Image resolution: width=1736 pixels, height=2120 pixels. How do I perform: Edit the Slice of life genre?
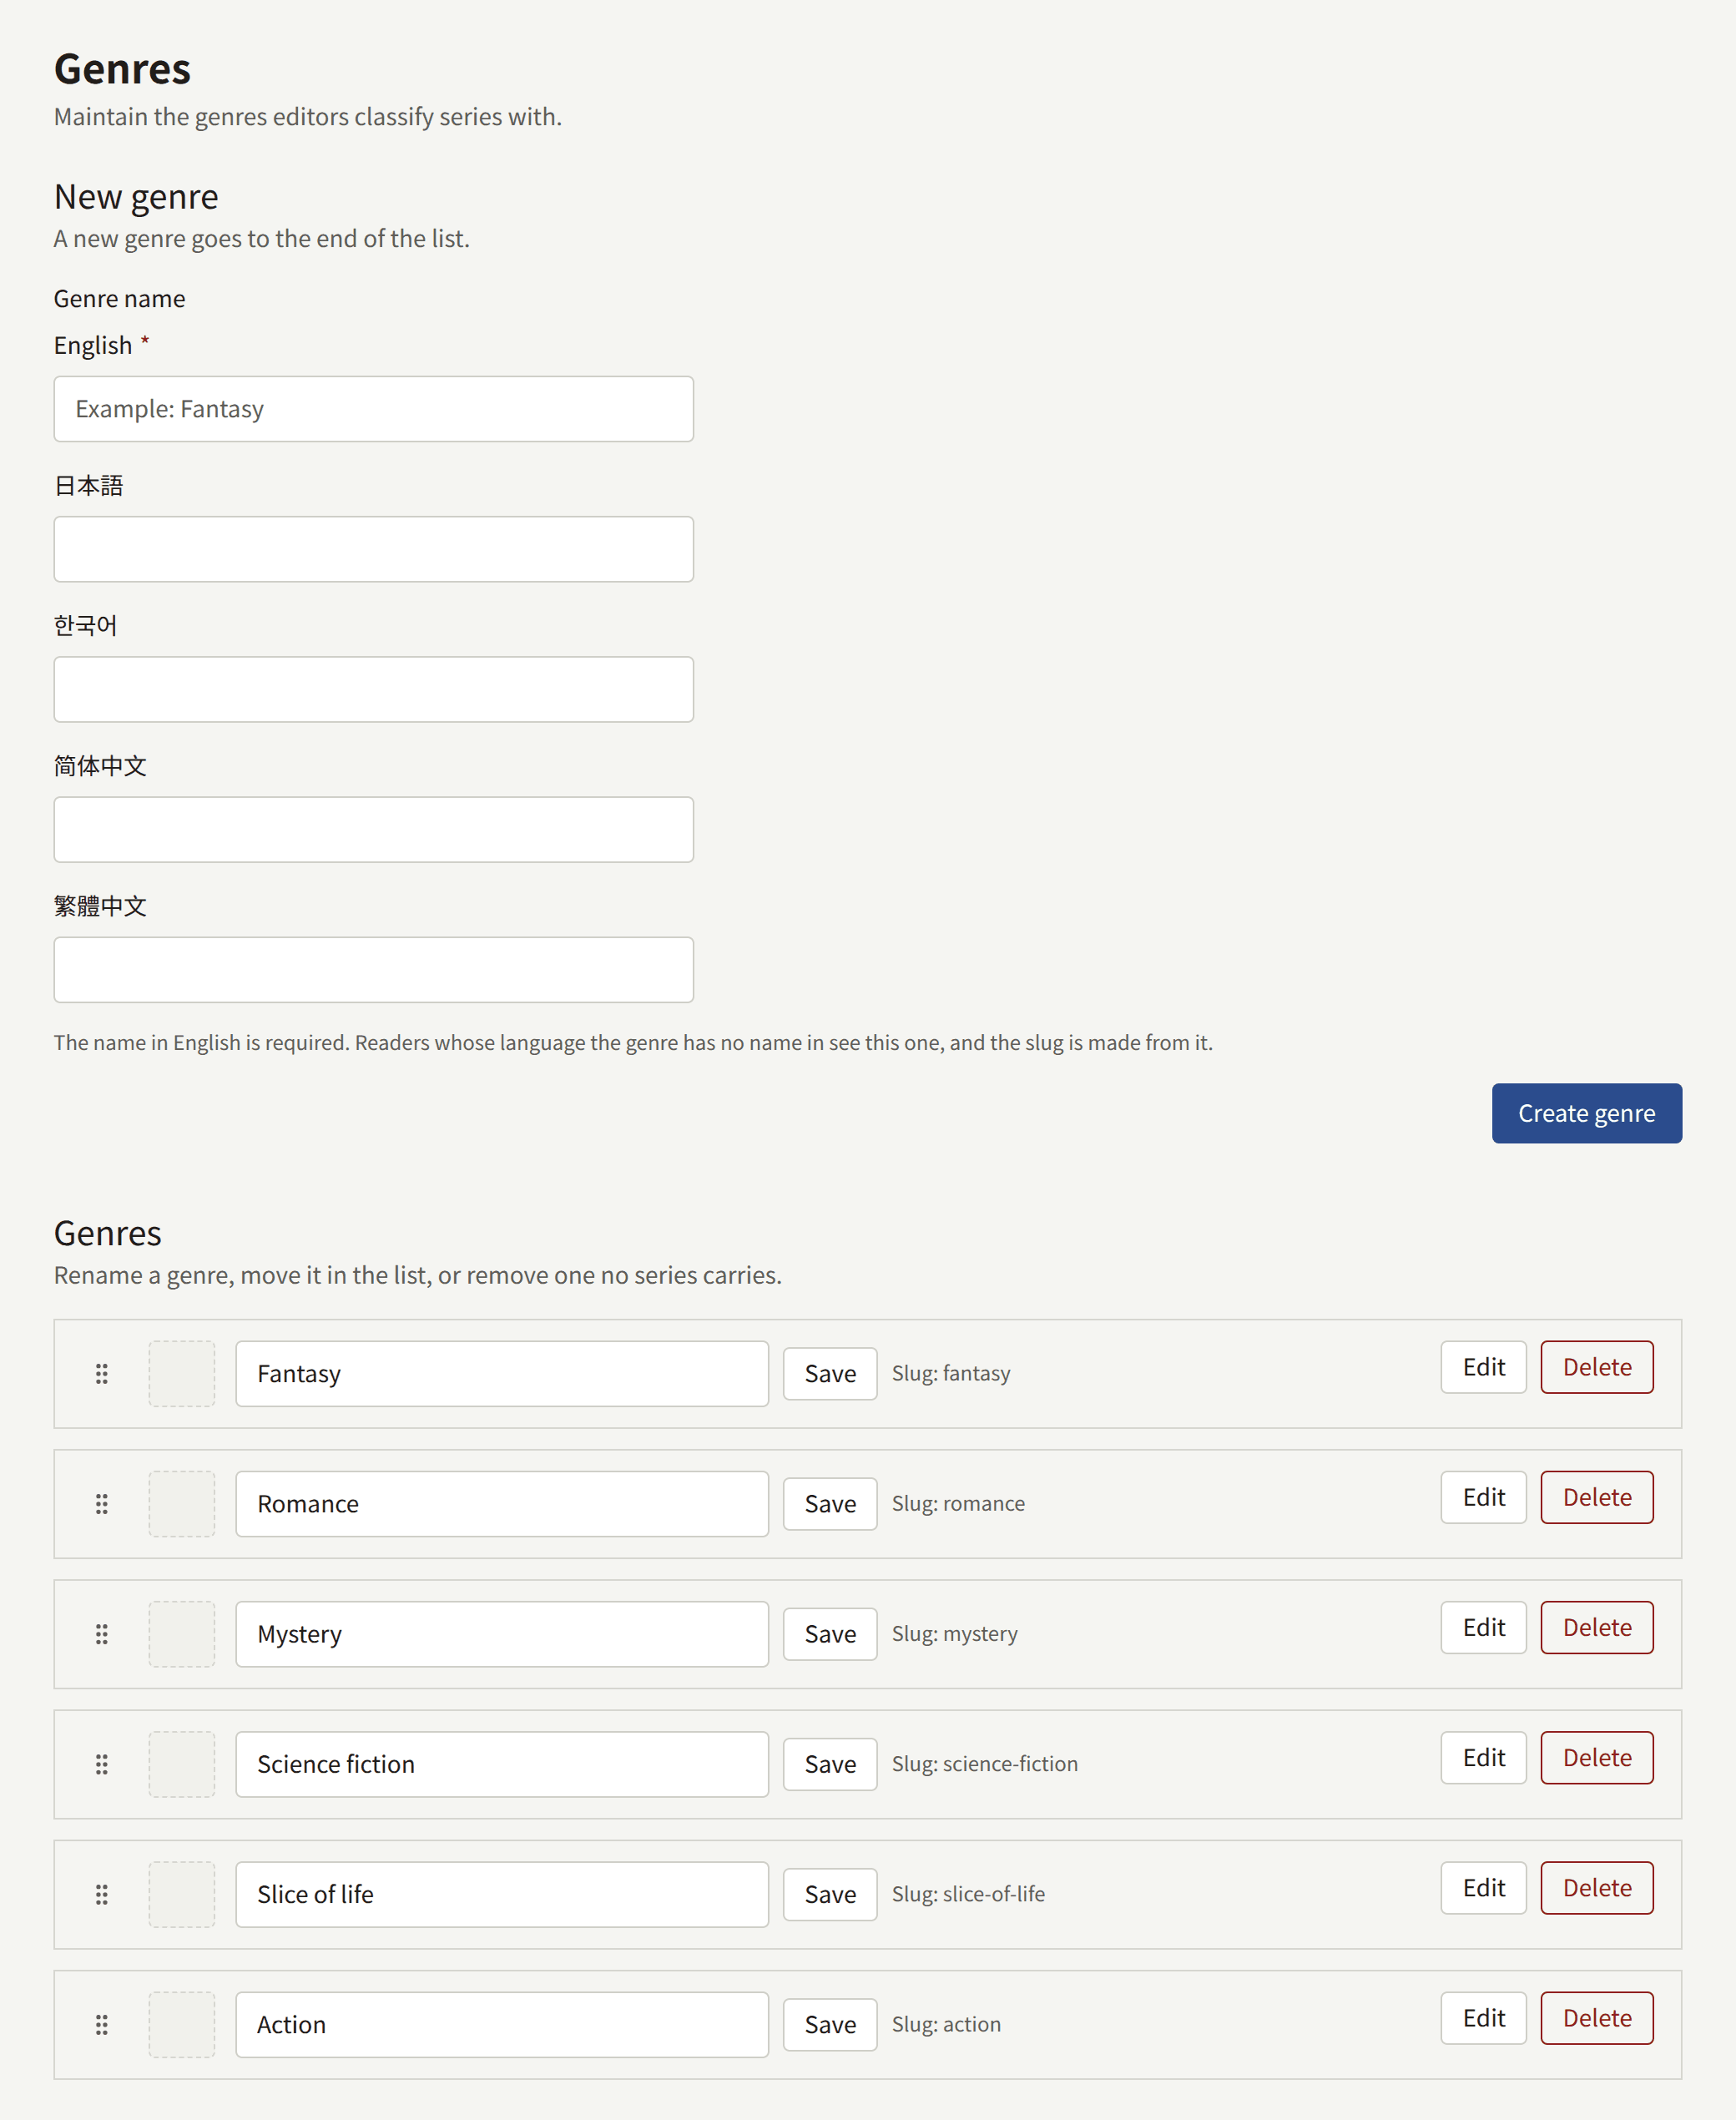click(1483, 1887)
